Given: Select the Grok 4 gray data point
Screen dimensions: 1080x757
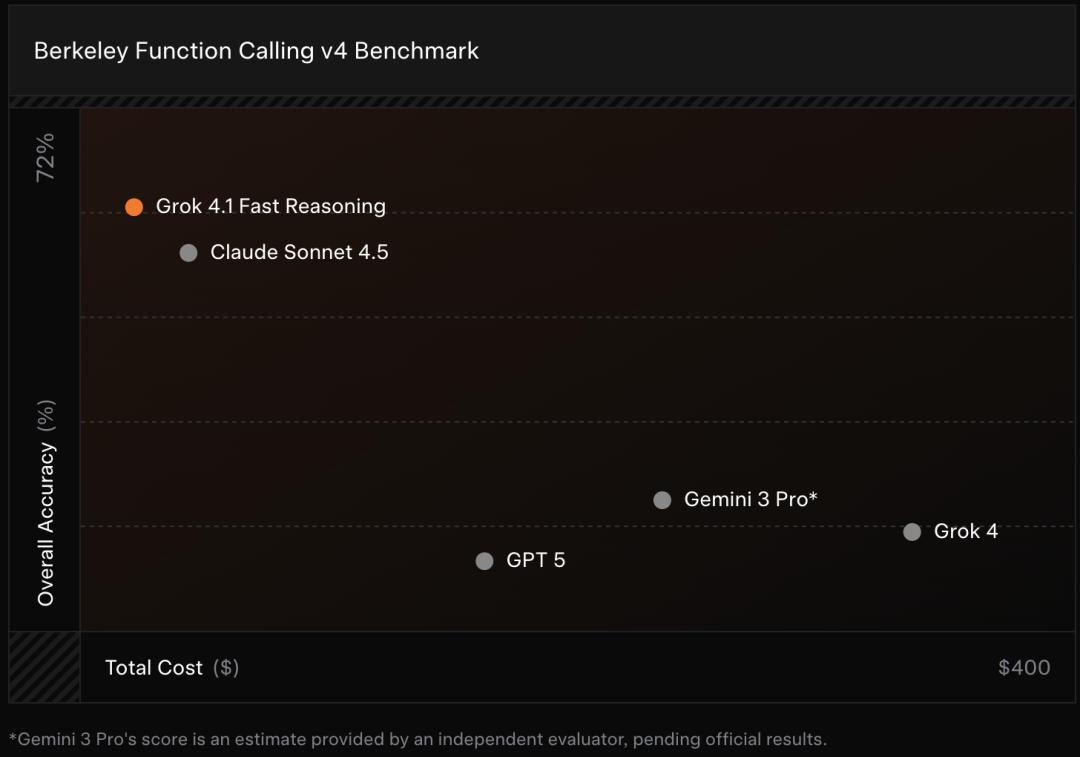Looking at the screenshot, I should point(912,532).
